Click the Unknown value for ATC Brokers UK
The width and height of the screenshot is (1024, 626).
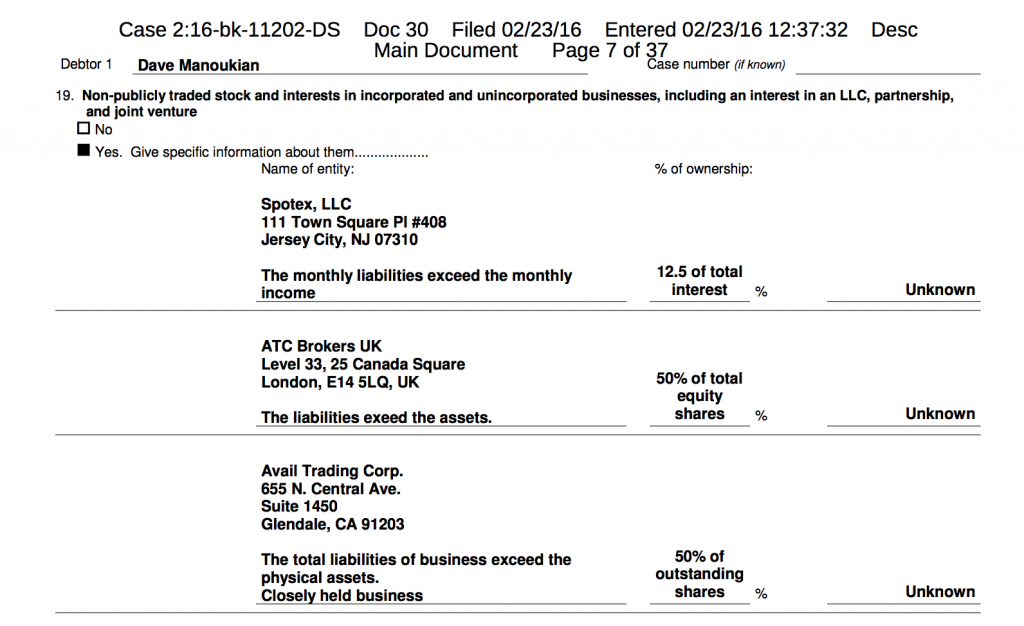click(940, 414)
